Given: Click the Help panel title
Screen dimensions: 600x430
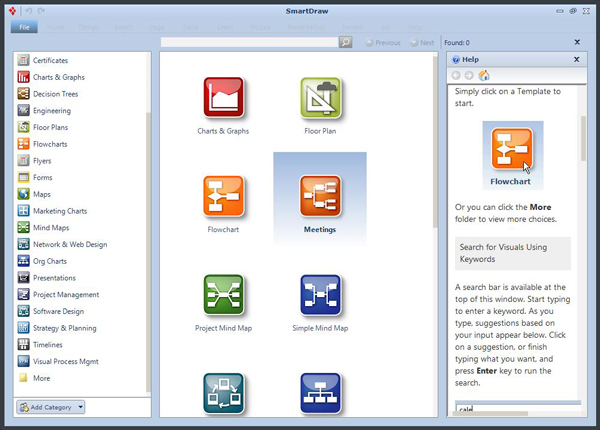Looking at the screenshot, I should (x=470, y=59).
